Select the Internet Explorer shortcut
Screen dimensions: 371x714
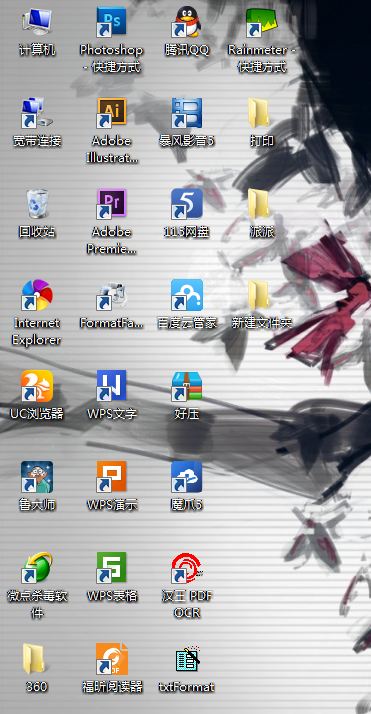[37, 295]
